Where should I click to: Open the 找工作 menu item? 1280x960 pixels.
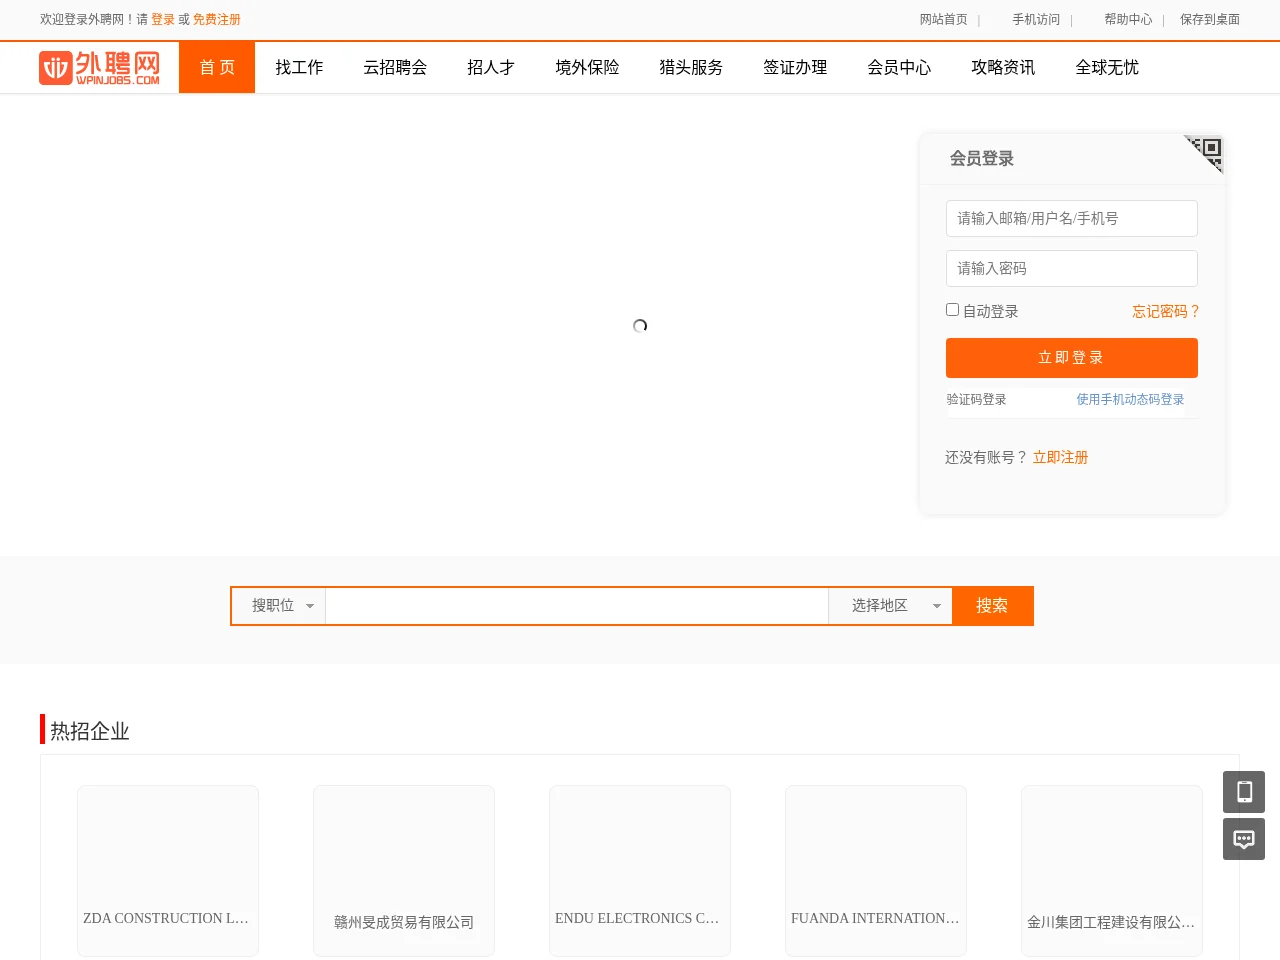click(299, 68)
